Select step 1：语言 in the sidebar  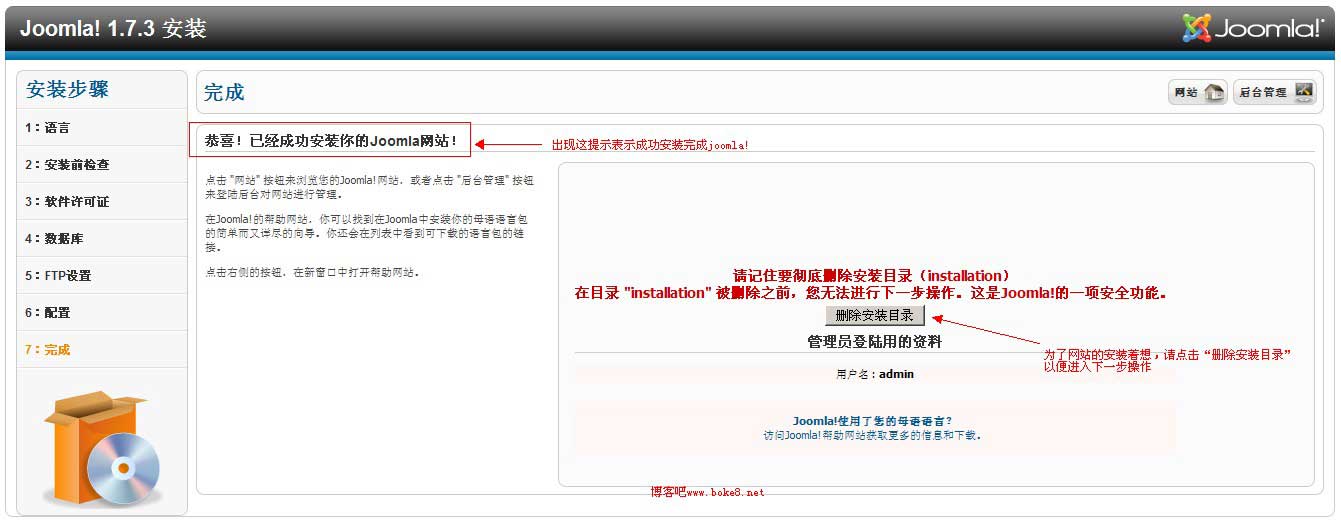102,128
